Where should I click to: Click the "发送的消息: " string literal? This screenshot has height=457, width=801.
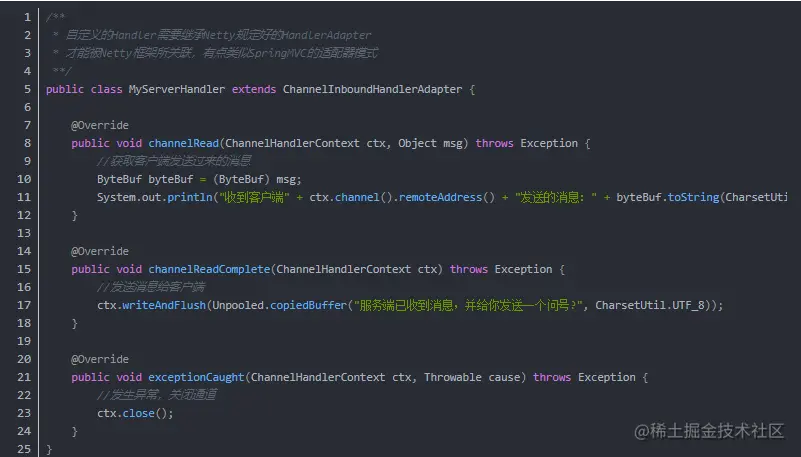click(556, 197)
